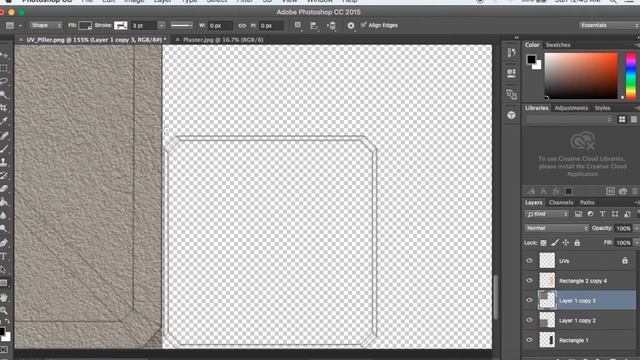
Task: Toggle the Align Edges checkbox
Action: tap(364, 25)
